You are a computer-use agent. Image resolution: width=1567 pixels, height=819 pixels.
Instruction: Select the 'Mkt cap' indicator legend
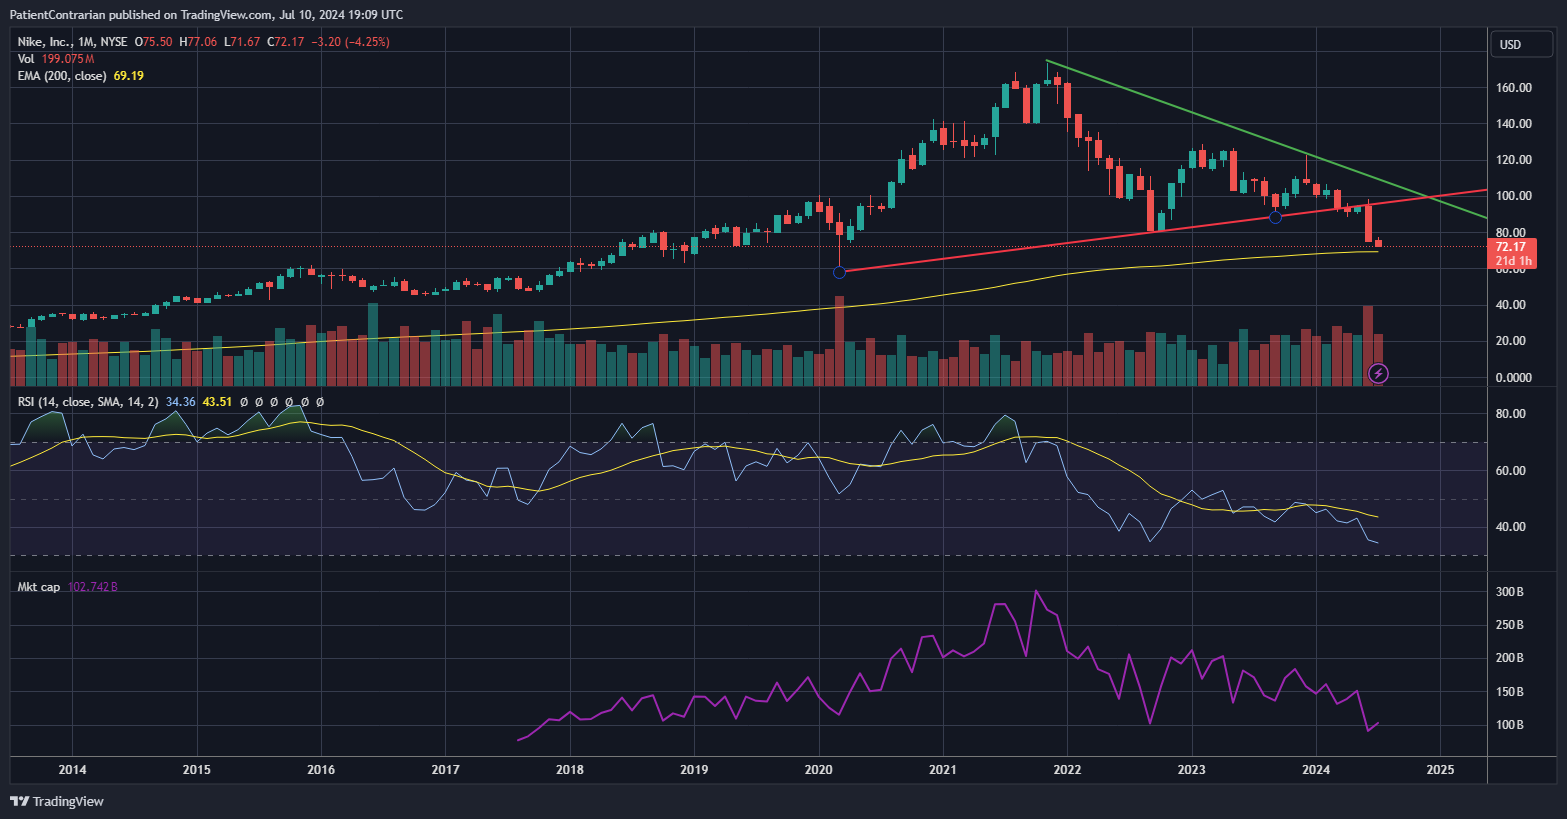click(39, 587)
